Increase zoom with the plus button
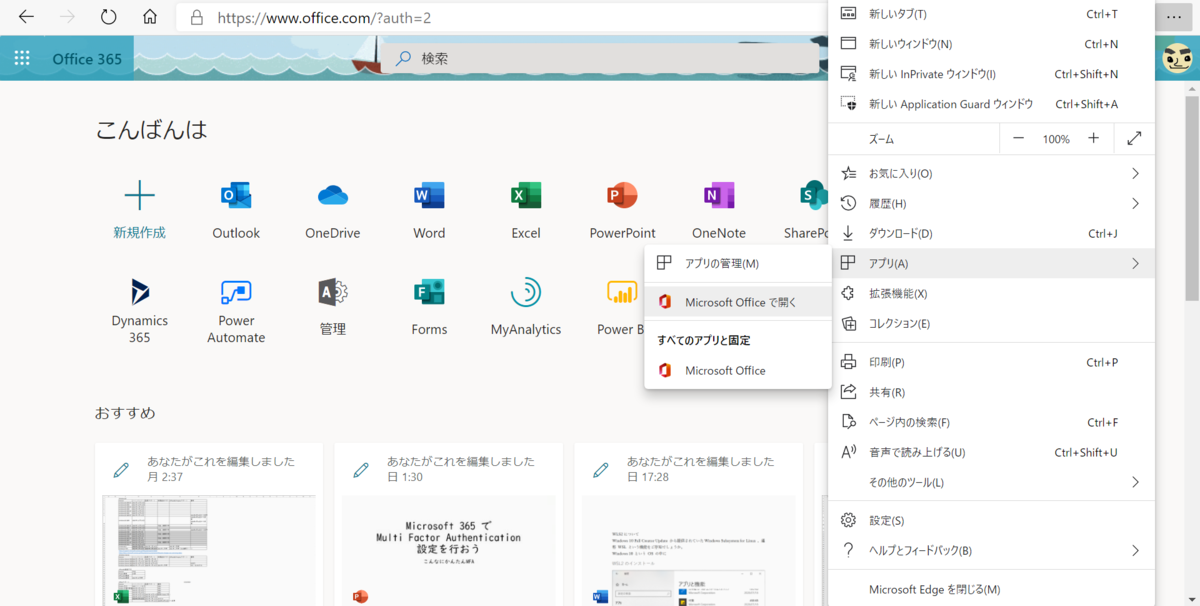 pos(1093,139)
